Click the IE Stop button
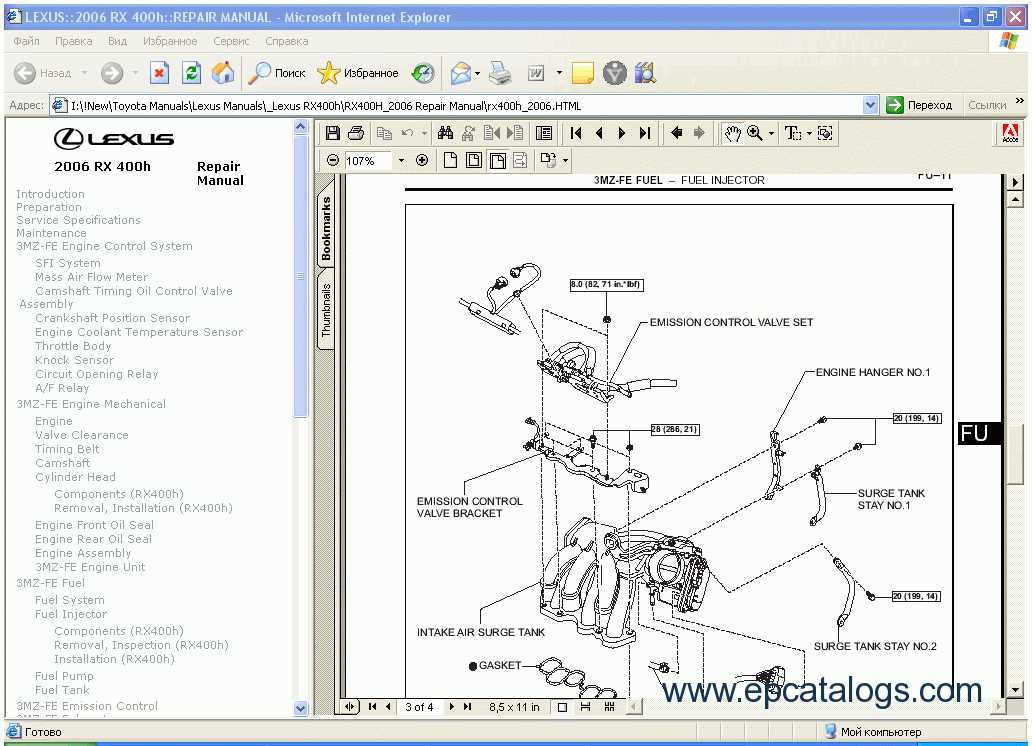The image size is (1032, 746). click(x=159, y=73)
